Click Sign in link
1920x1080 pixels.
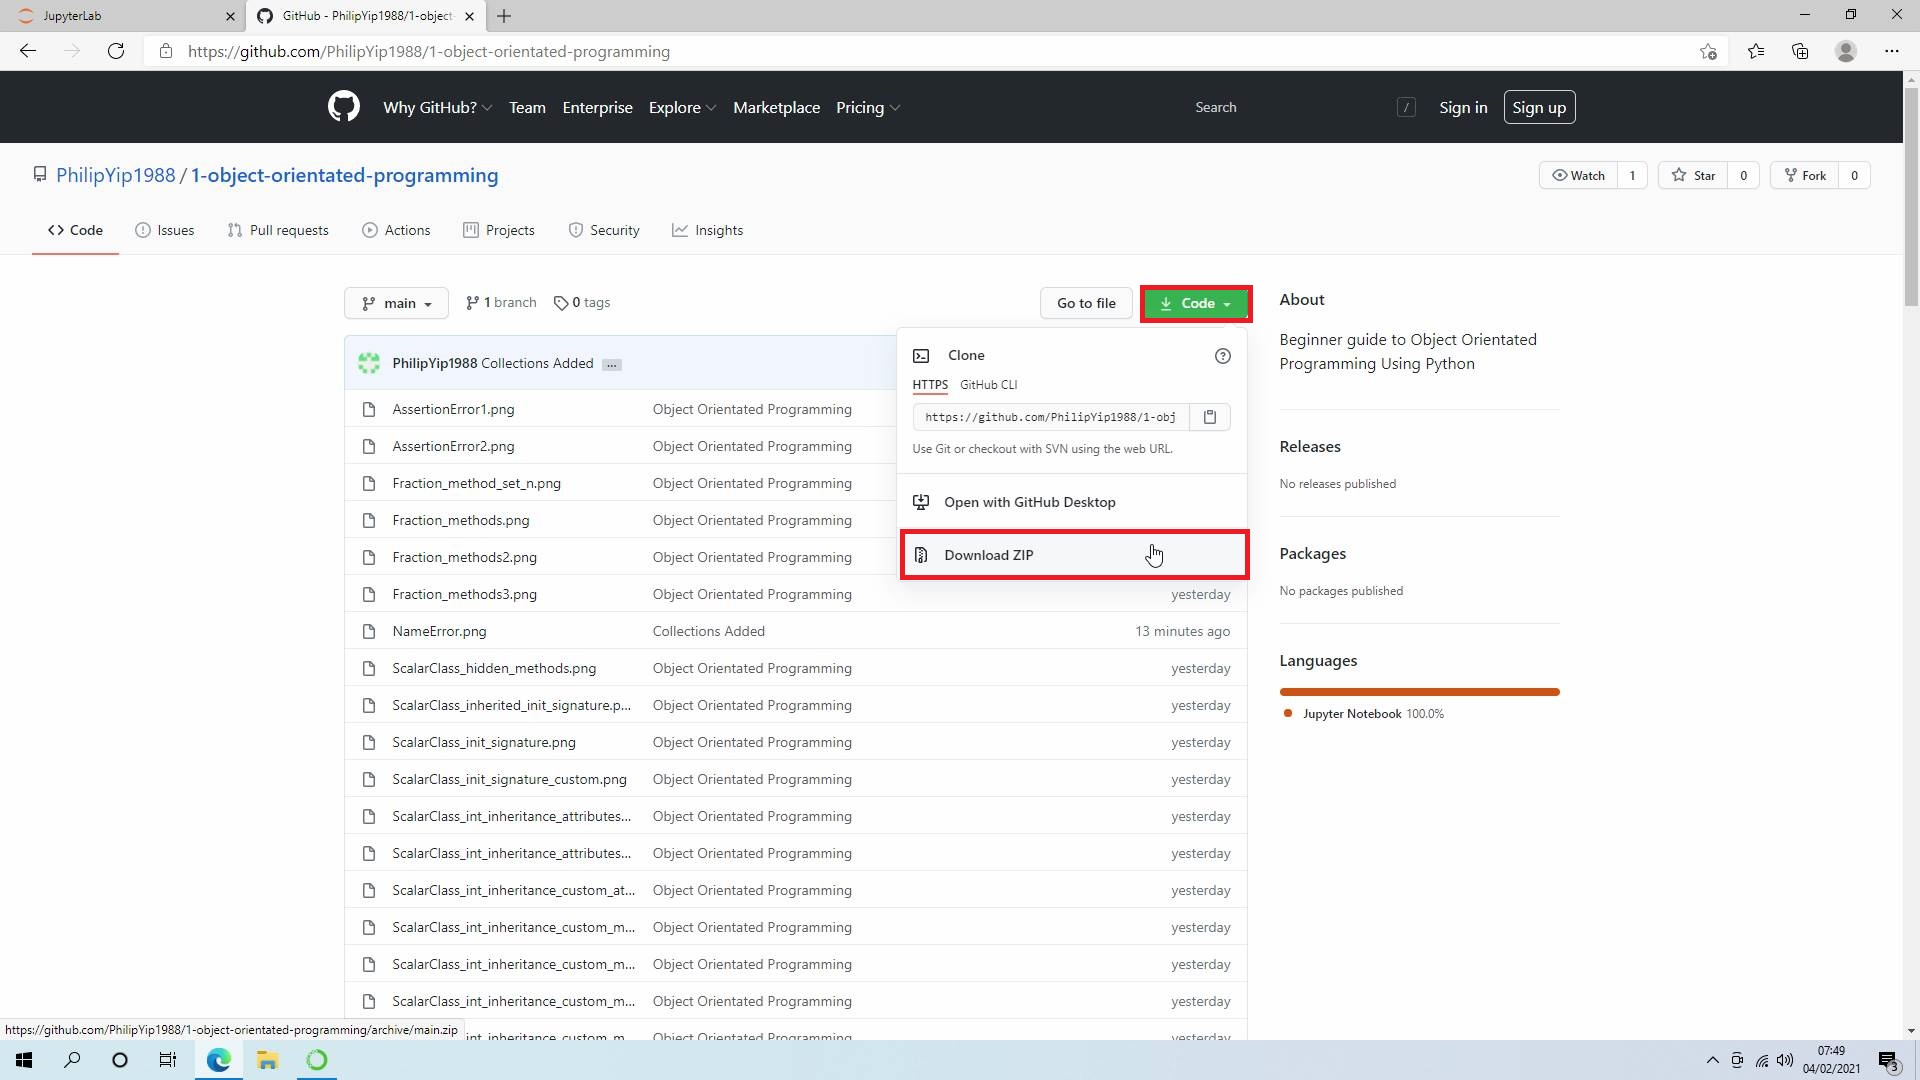click(1463, 107)
